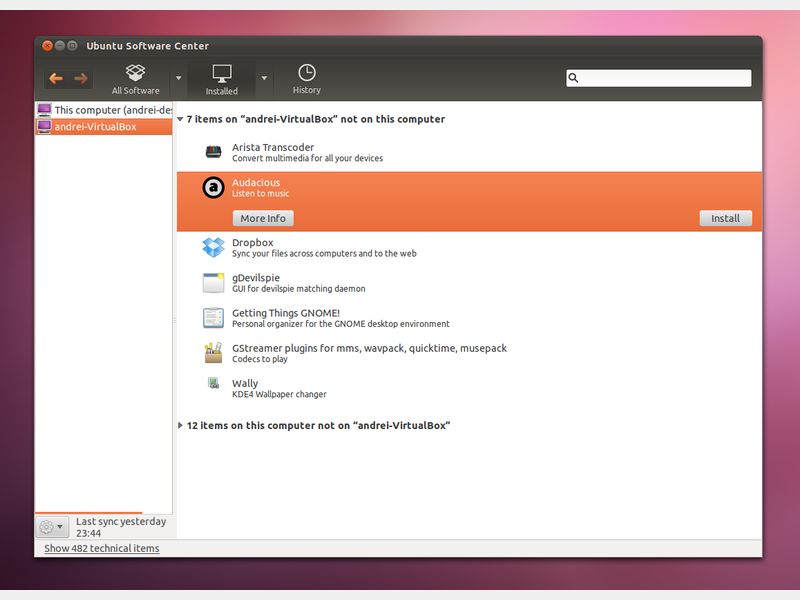Minimize the Ubuntu Software Center window
The width and height of the screenshot is (800, 600).
point(60,45)
